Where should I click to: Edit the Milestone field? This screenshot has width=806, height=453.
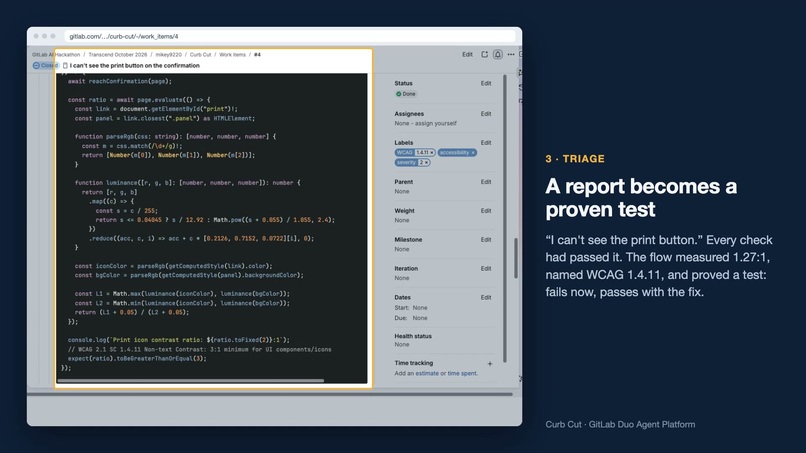point(486,240)
